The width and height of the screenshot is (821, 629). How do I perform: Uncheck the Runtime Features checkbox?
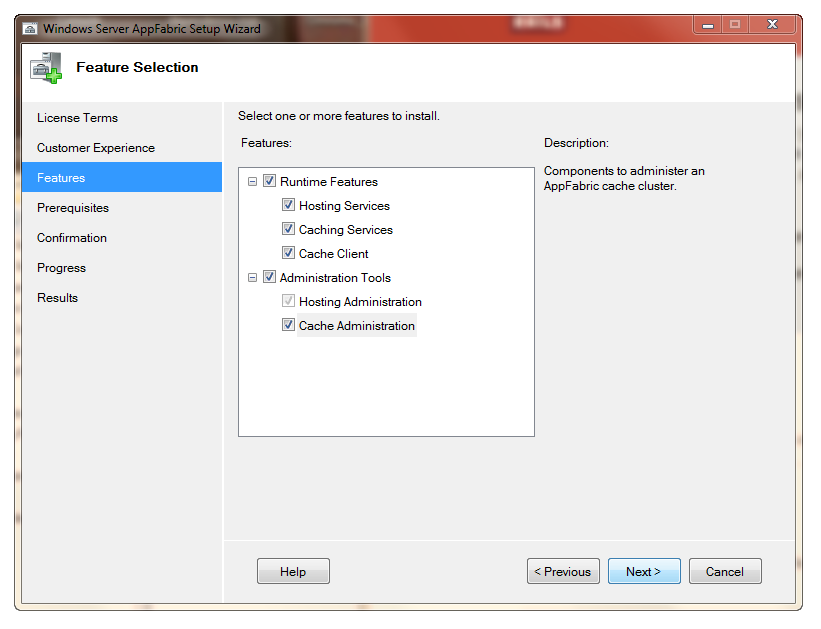pyautogui.click(x=268, y=181)
